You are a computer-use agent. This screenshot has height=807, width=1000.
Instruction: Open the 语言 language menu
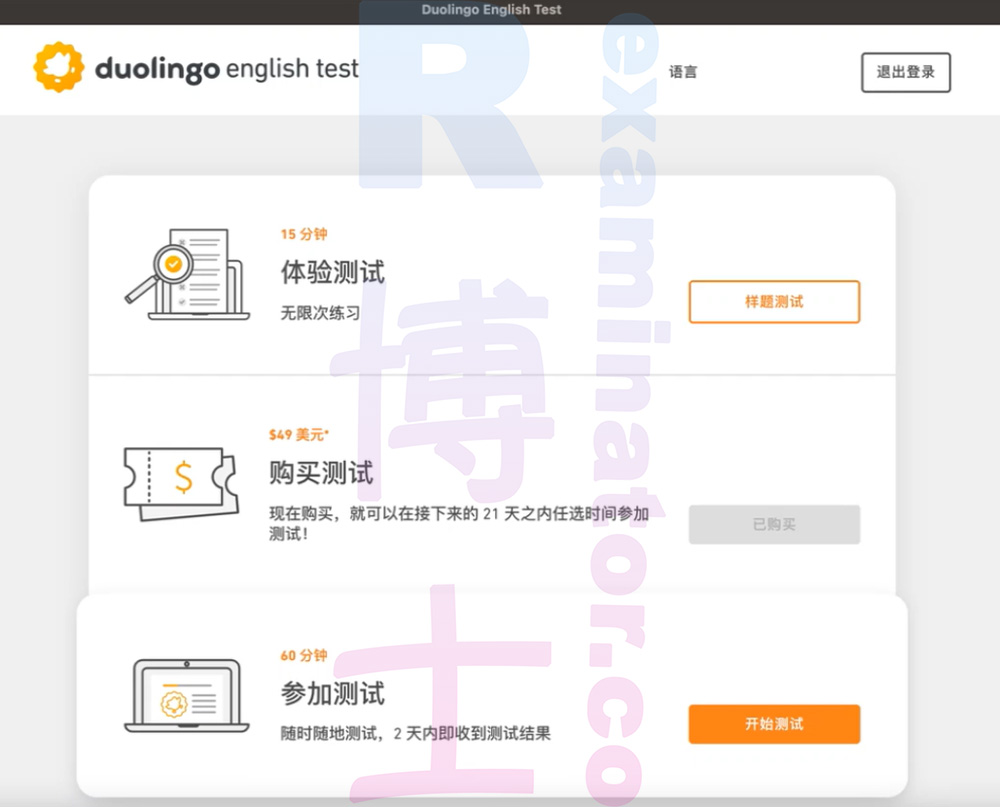point(683,72)
